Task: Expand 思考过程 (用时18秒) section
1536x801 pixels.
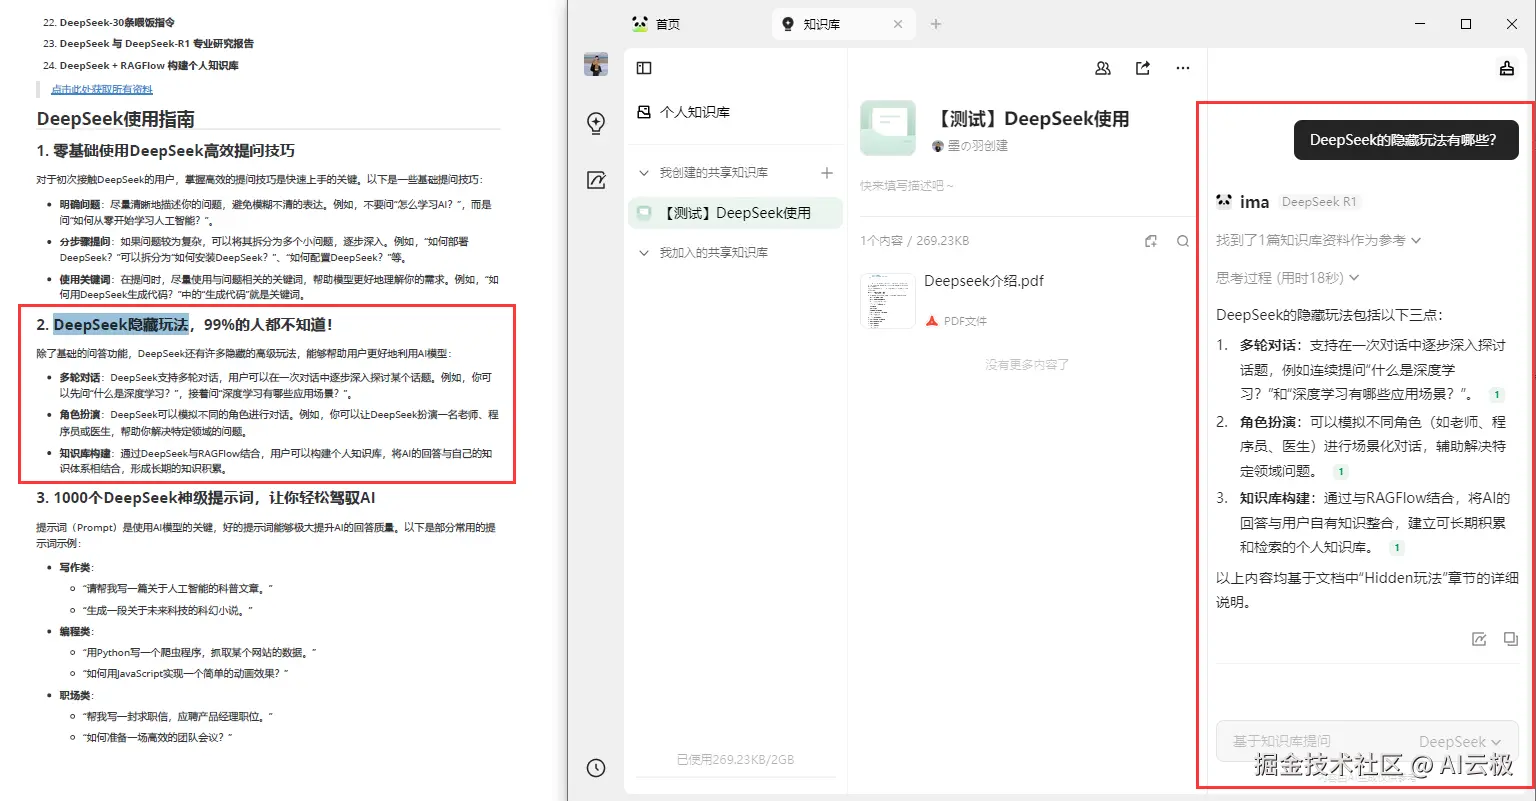Action: click(1287, 278)
